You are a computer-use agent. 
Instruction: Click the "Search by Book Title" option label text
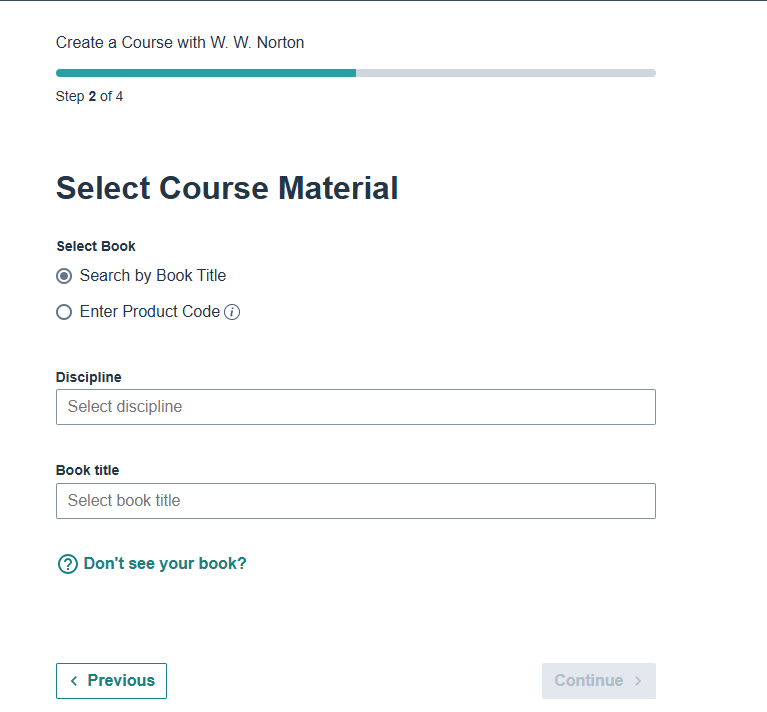[153, 276]
